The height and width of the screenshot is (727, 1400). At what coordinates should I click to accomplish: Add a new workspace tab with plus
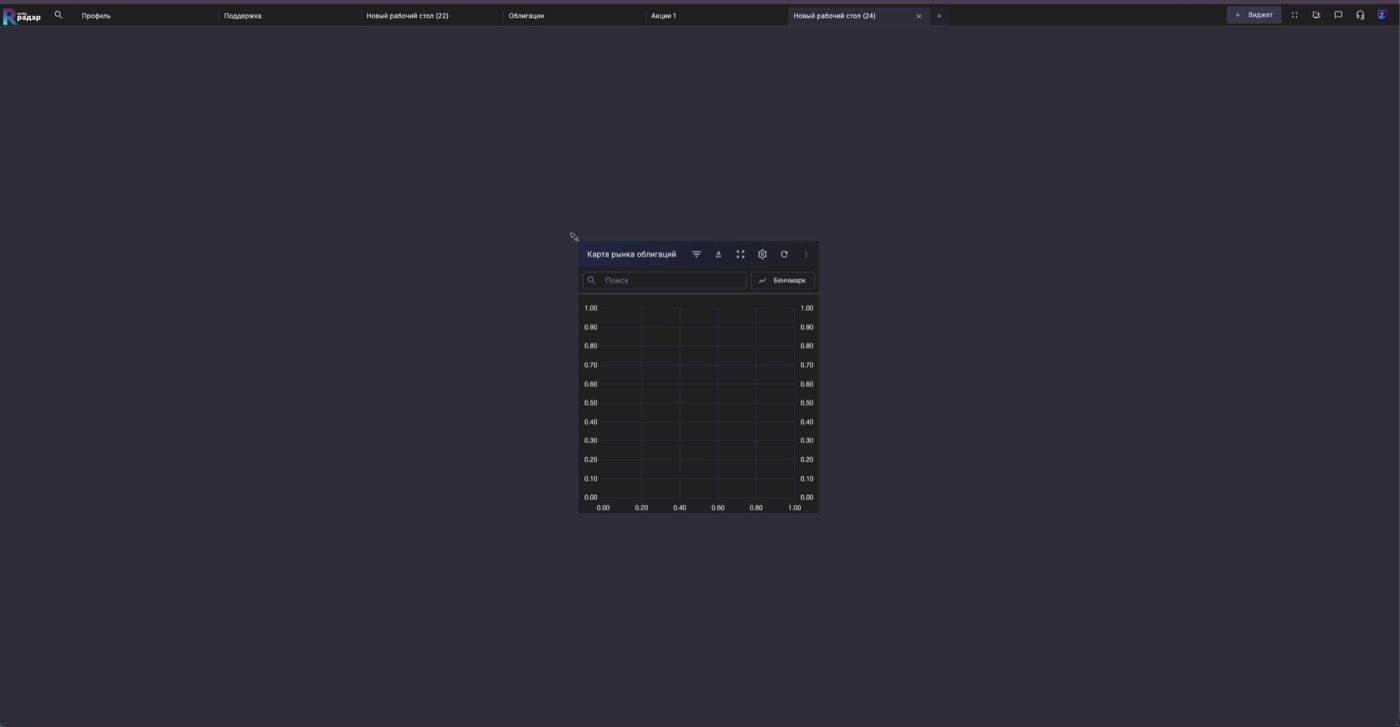(x=939, y=16)
